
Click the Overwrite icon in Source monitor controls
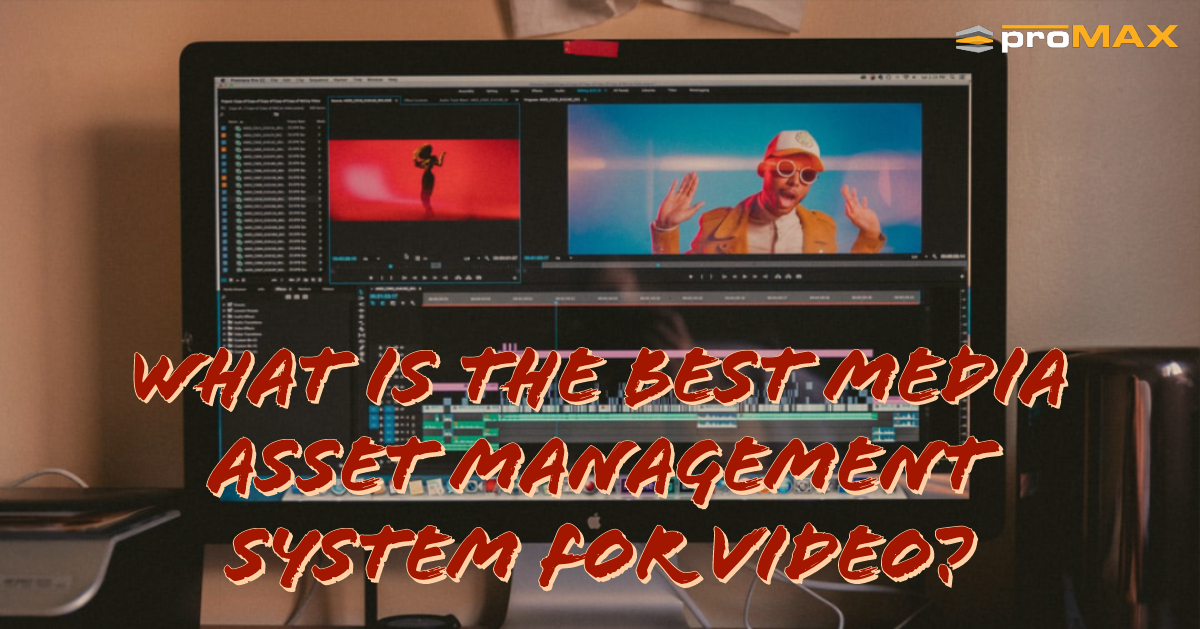(467, 278)
